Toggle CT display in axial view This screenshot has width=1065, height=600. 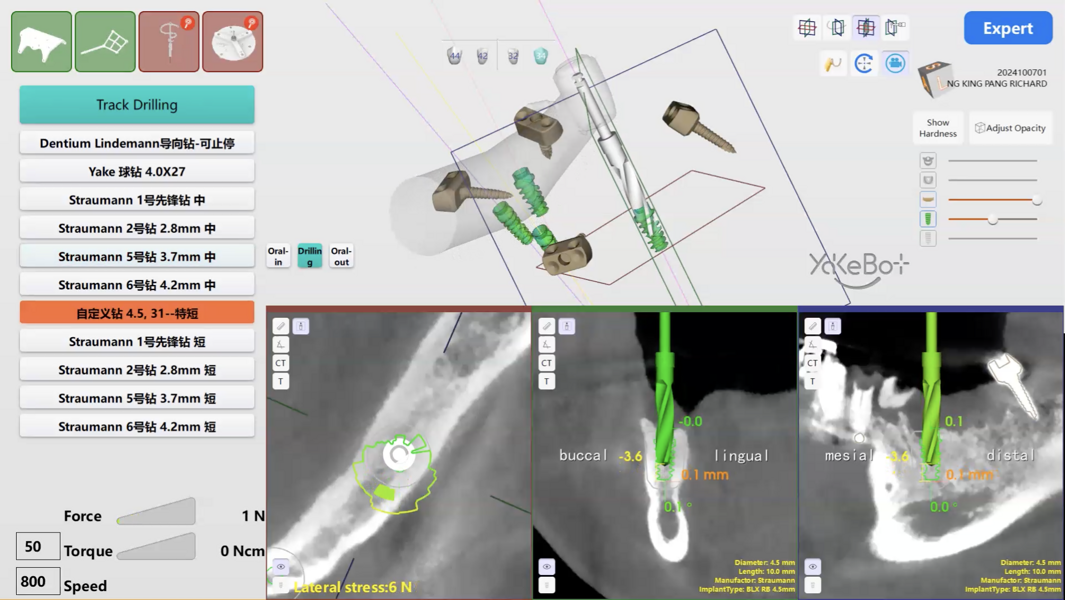[x=281, y=363]
